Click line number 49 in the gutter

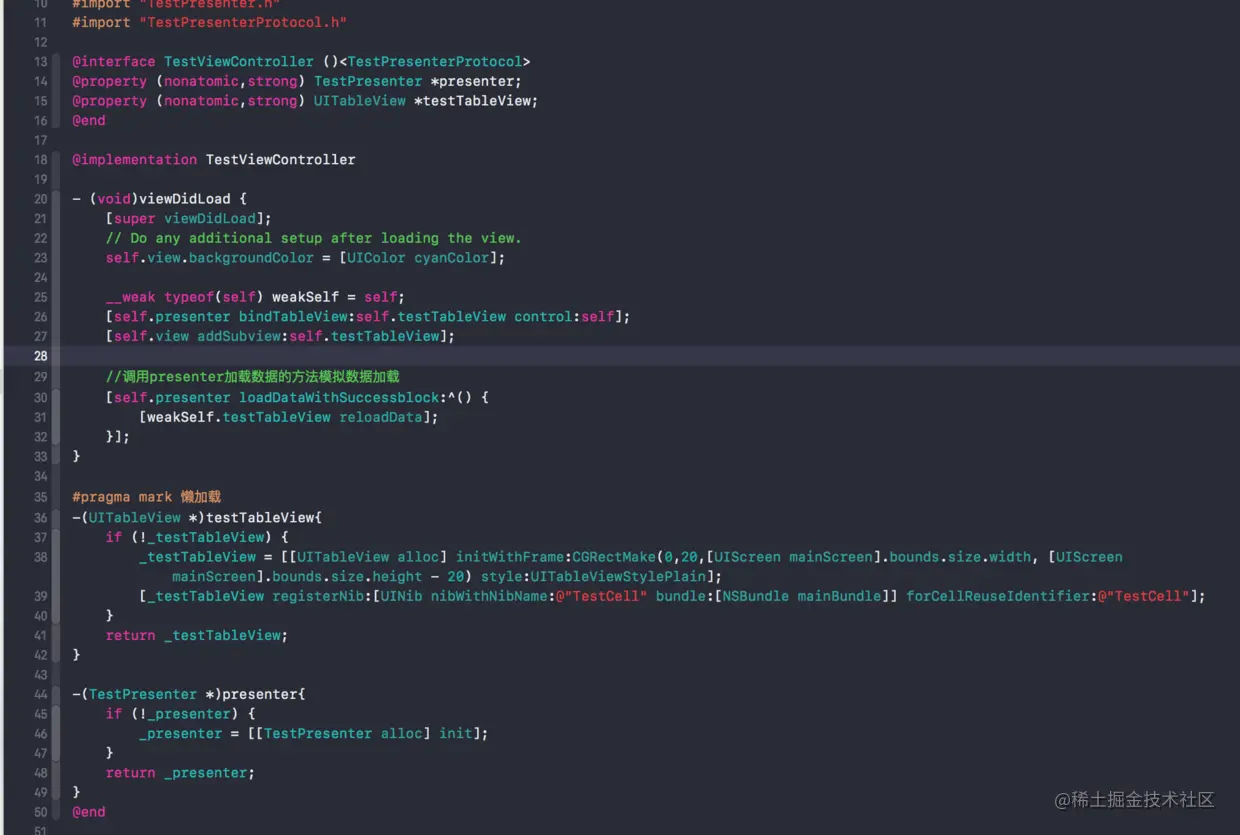40,792
